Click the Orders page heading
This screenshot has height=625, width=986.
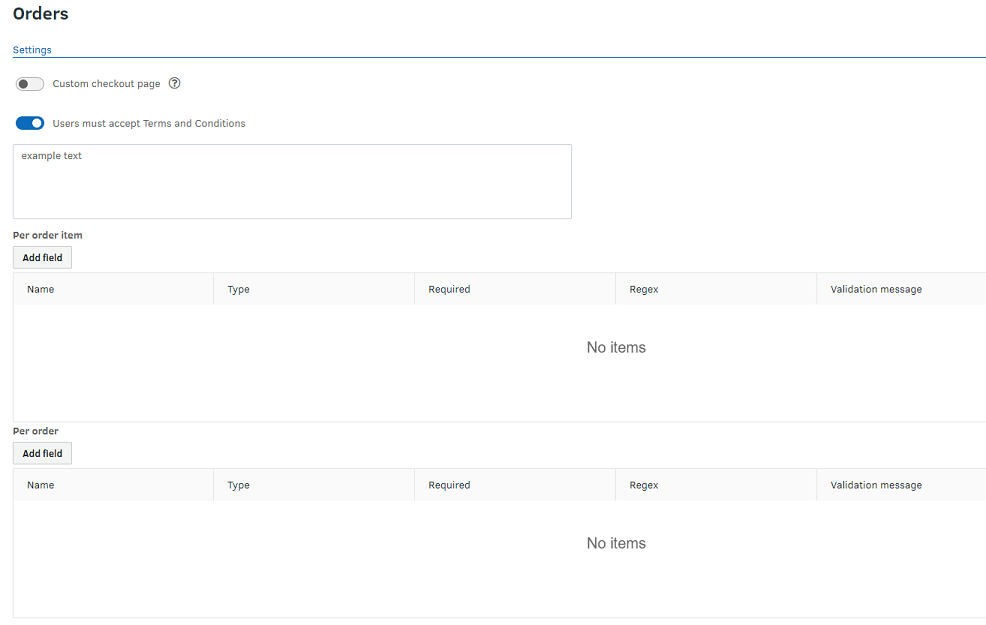point(40,13)
